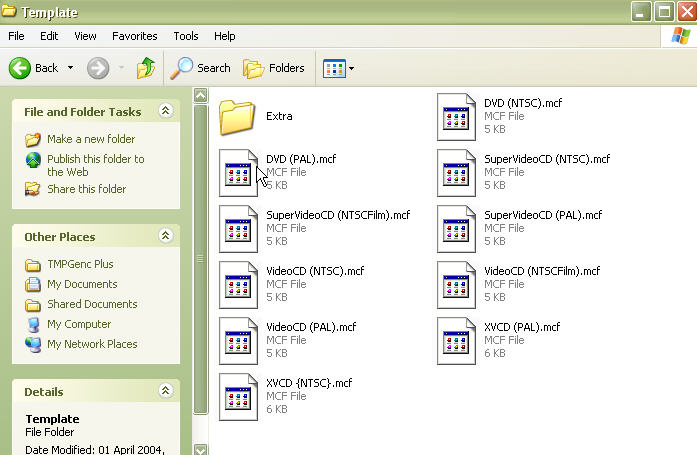Click the greyed Forward arrow icon
The width and height of the screenshot is (697, 455).
98,68
